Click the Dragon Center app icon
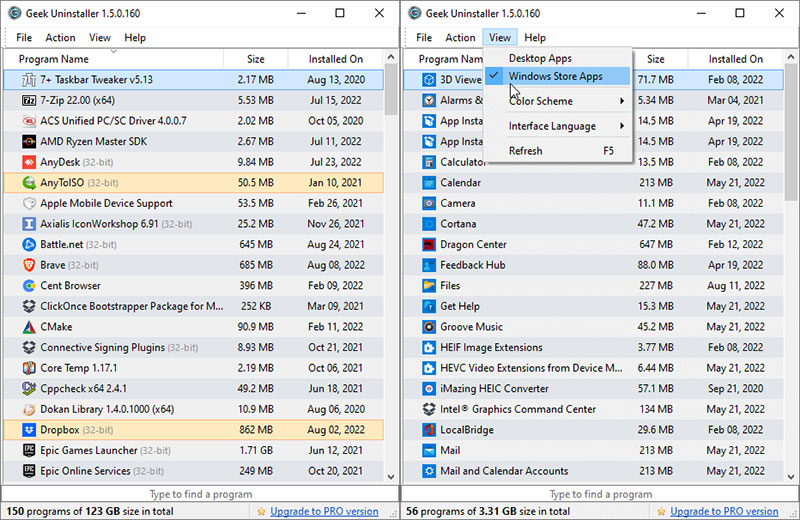This screenshot has height=520, width=800. (x=428, y=244)
